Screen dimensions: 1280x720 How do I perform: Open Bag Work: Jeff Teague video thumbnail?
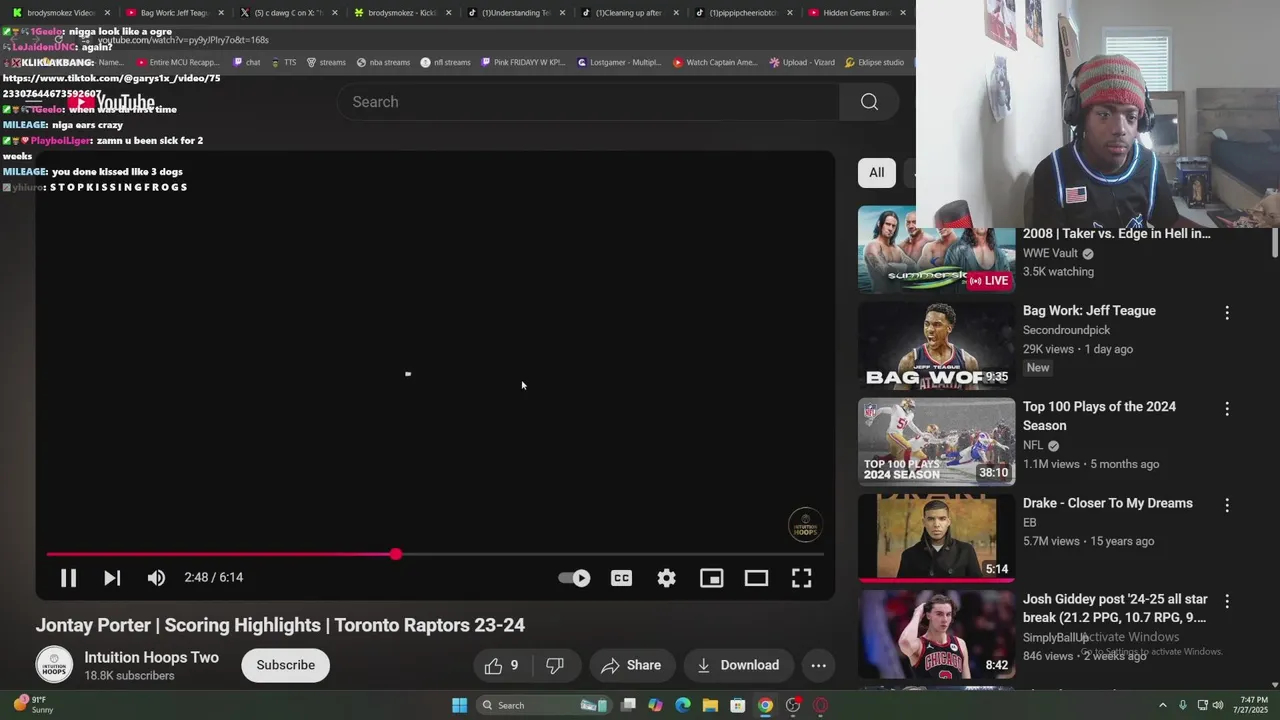coord(936,345)
